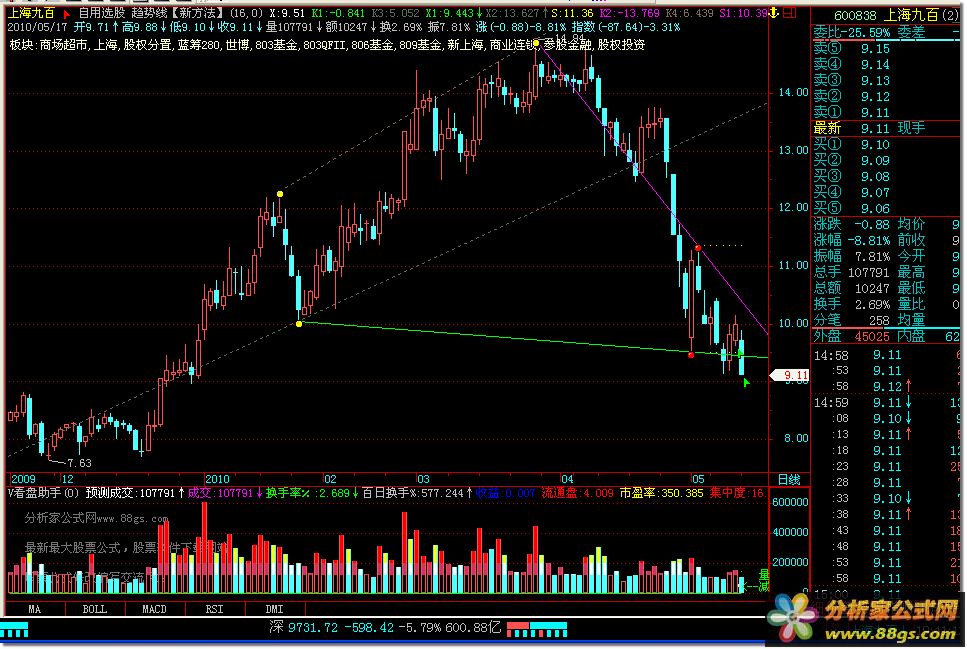Click the 市盈率:350.385 value in volume header
The width and height of the screenshot is (967, 649).
point(661,493)
